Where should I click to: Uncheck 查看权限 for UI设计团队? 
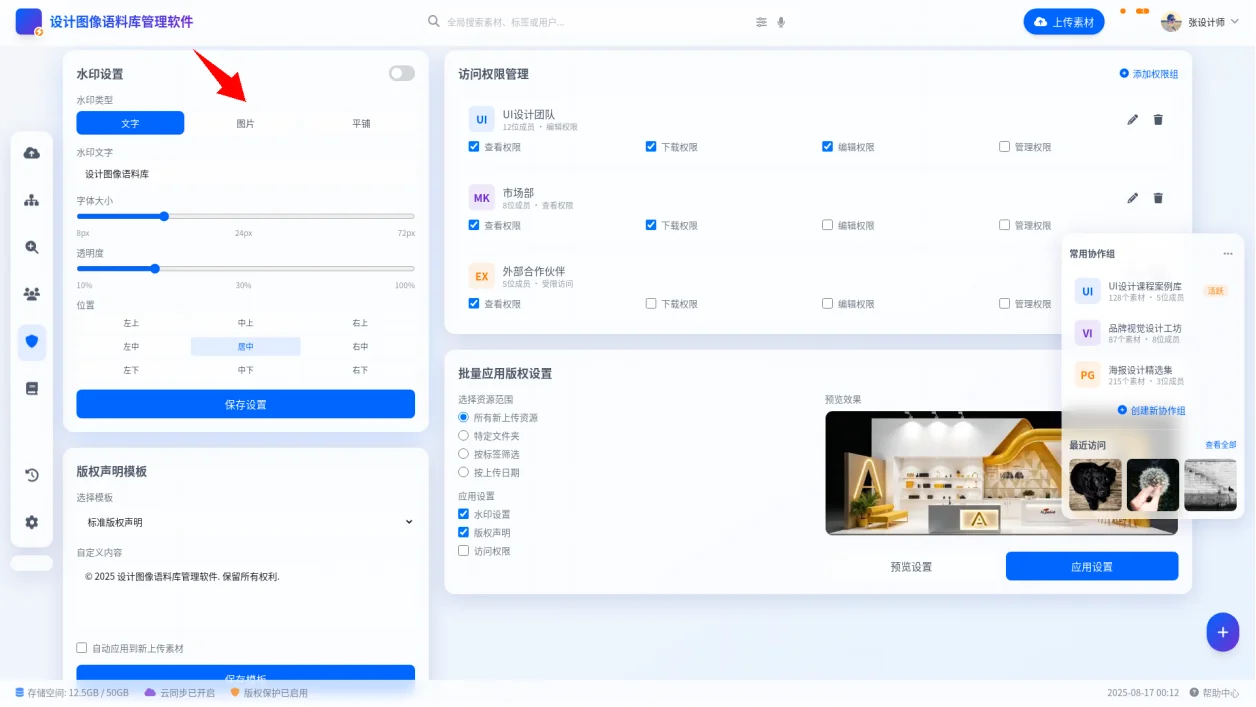474,146
